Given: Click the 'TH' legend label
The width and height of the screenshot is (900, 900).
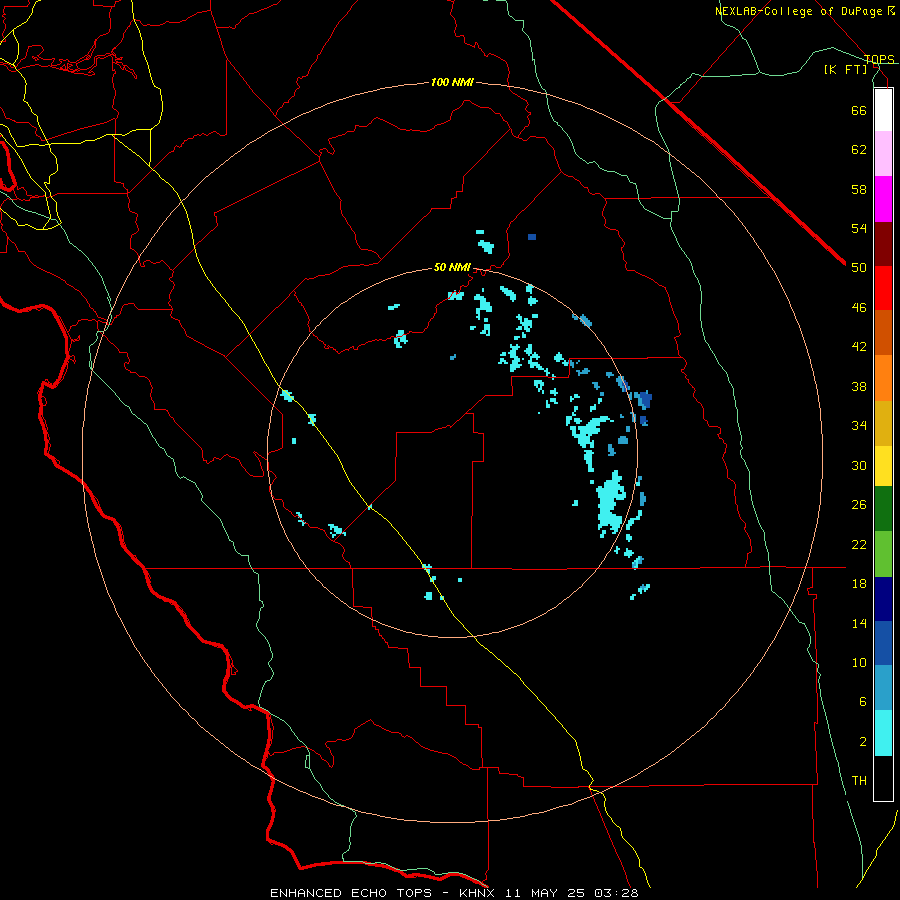Looking at the screenshot, I should [x=859, y=781].
